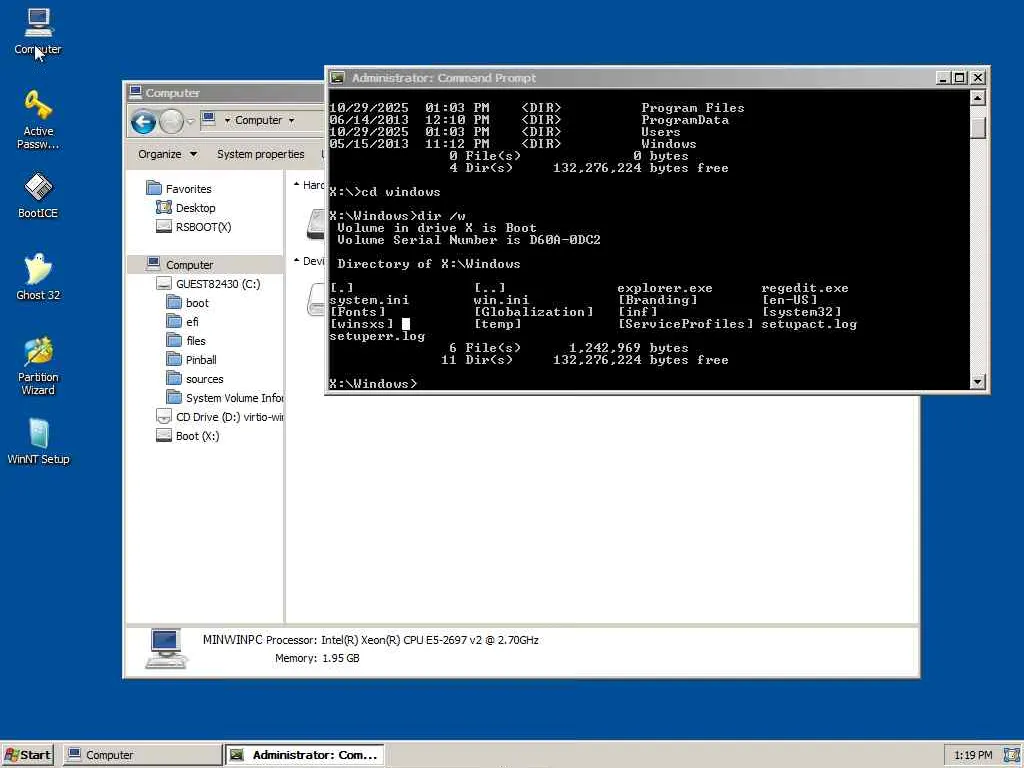The image size is (1024, 768).
Task: Open the efi folder in tree
Action: point(183,322)
